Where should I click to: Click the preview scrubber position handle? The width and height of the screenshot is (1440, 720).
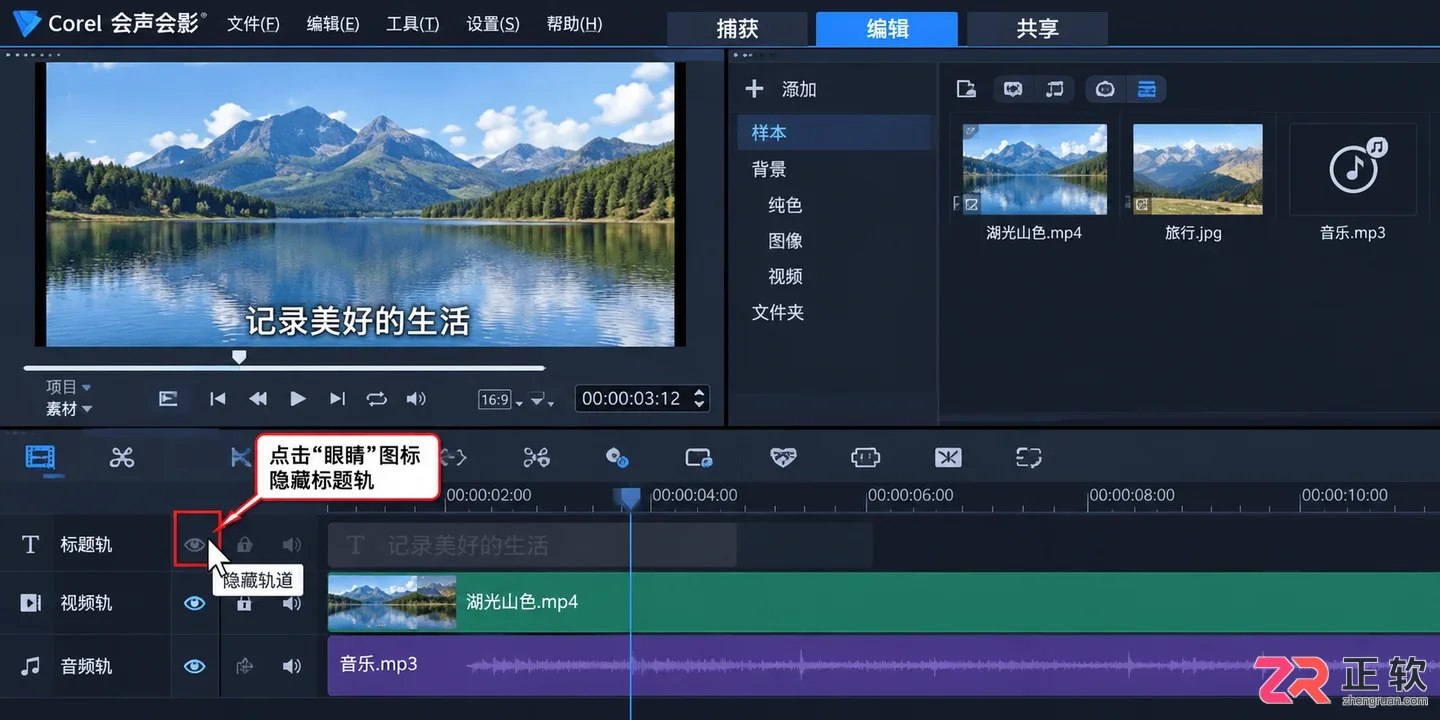coord(239,357)
